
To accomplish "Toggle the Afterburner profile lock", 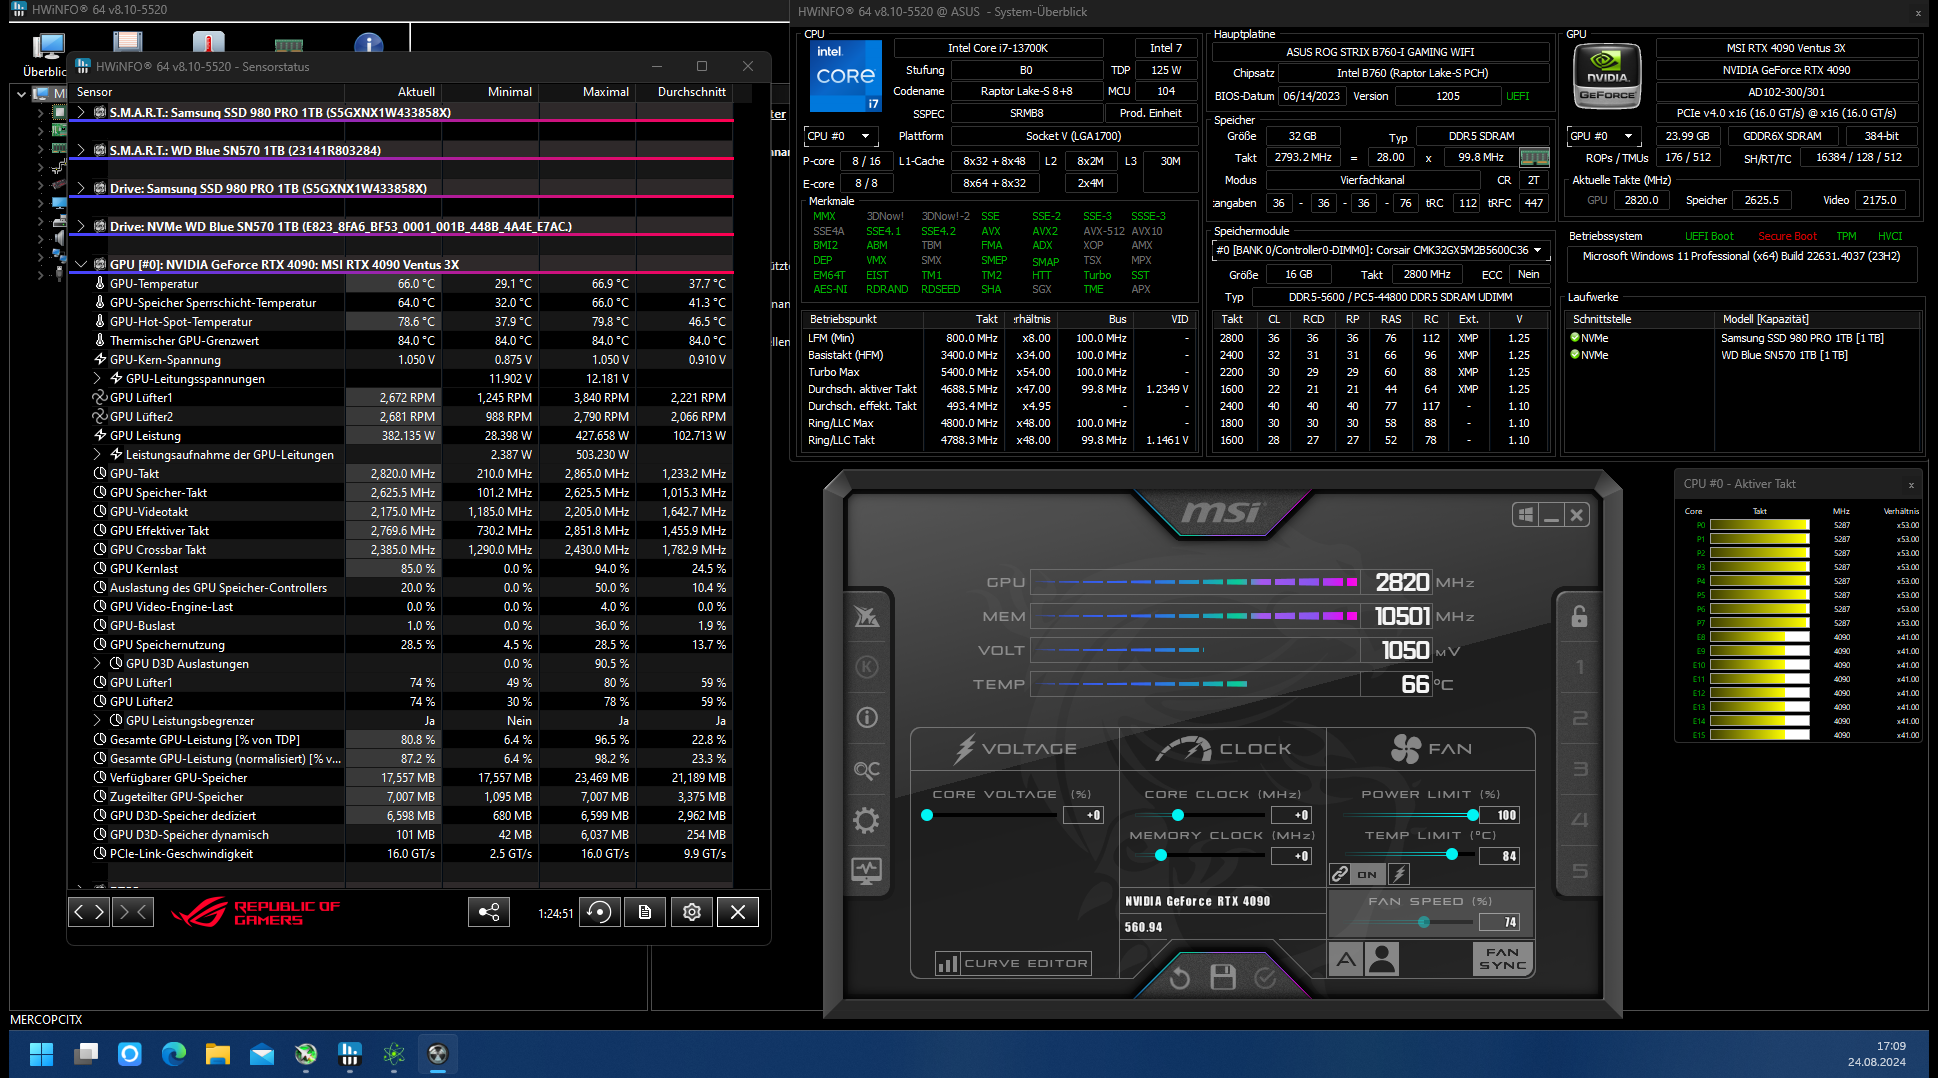I will point(1579,616).
